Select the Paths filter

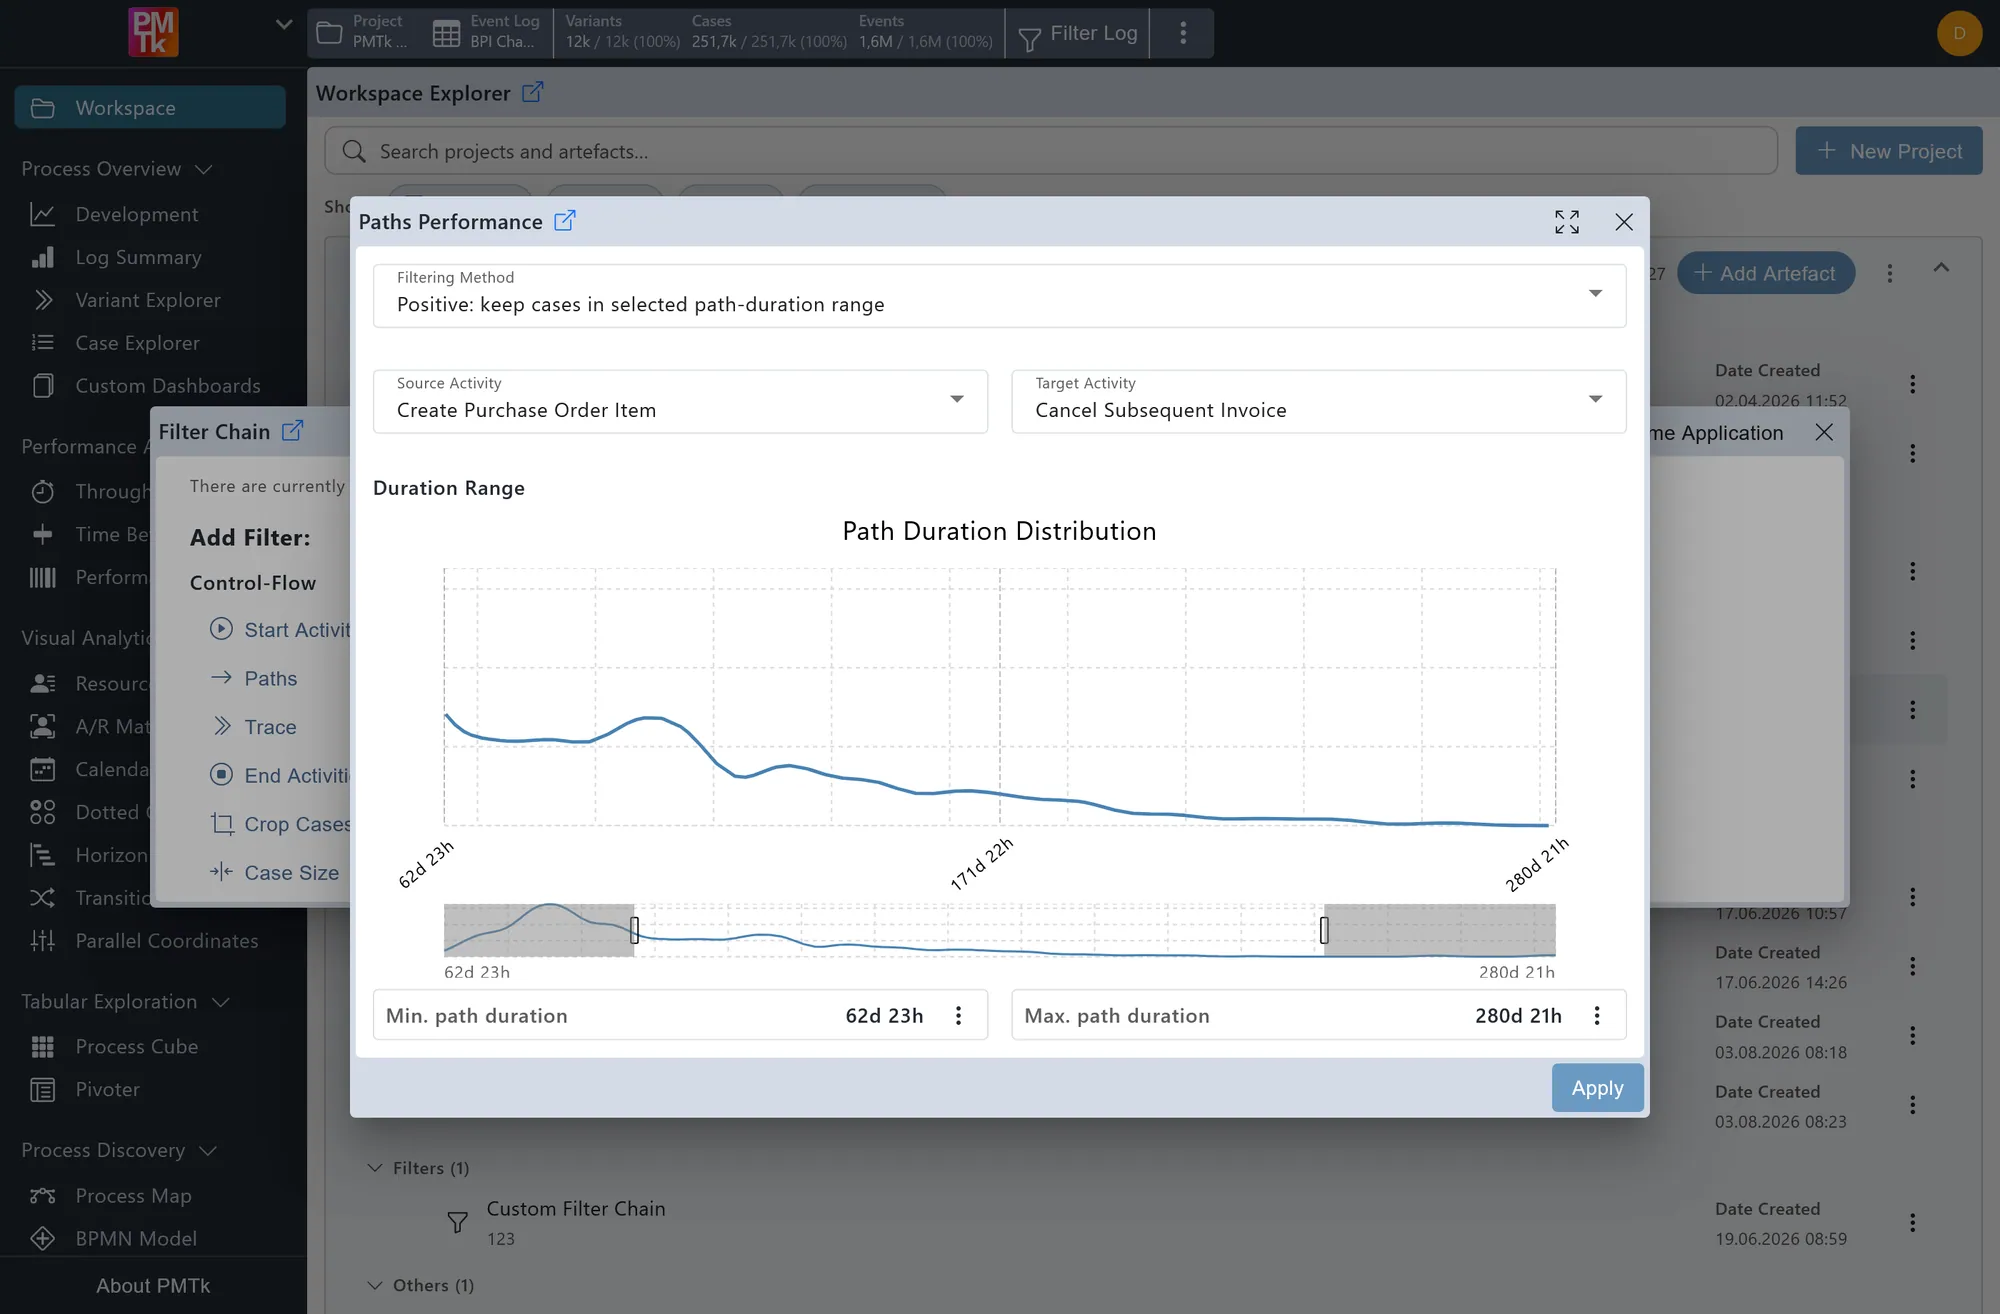[x=253, y=678]
